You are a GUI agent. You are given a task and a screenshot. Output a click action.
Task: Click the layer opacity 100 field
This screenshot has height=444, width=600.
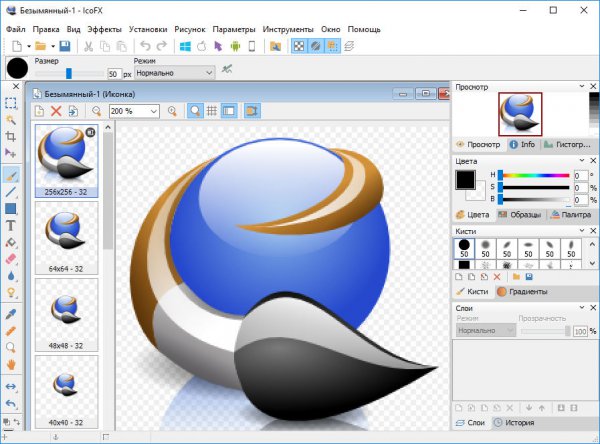pos(580,331)
